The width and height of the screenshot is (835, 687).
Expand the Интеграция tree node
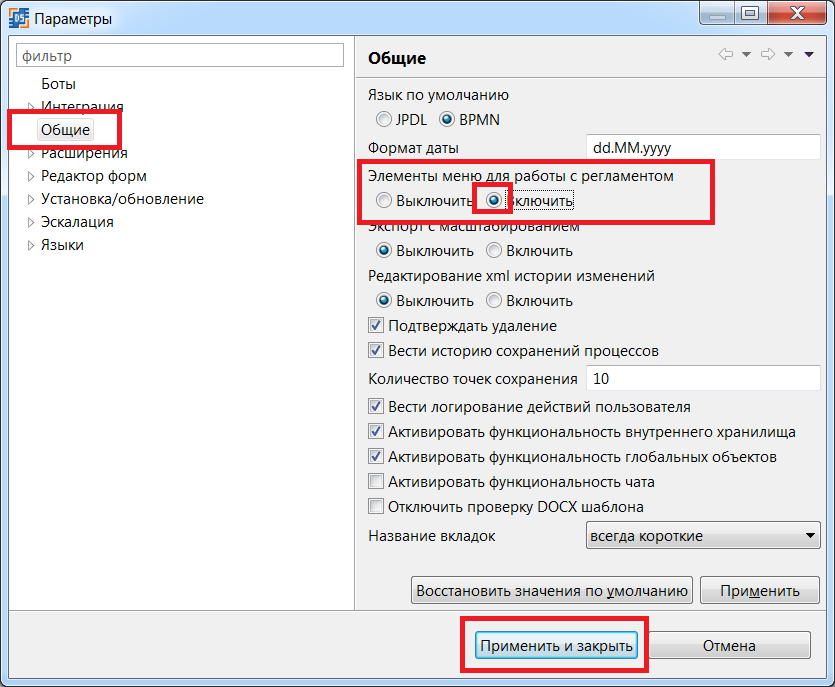click(x=31, y=107)
